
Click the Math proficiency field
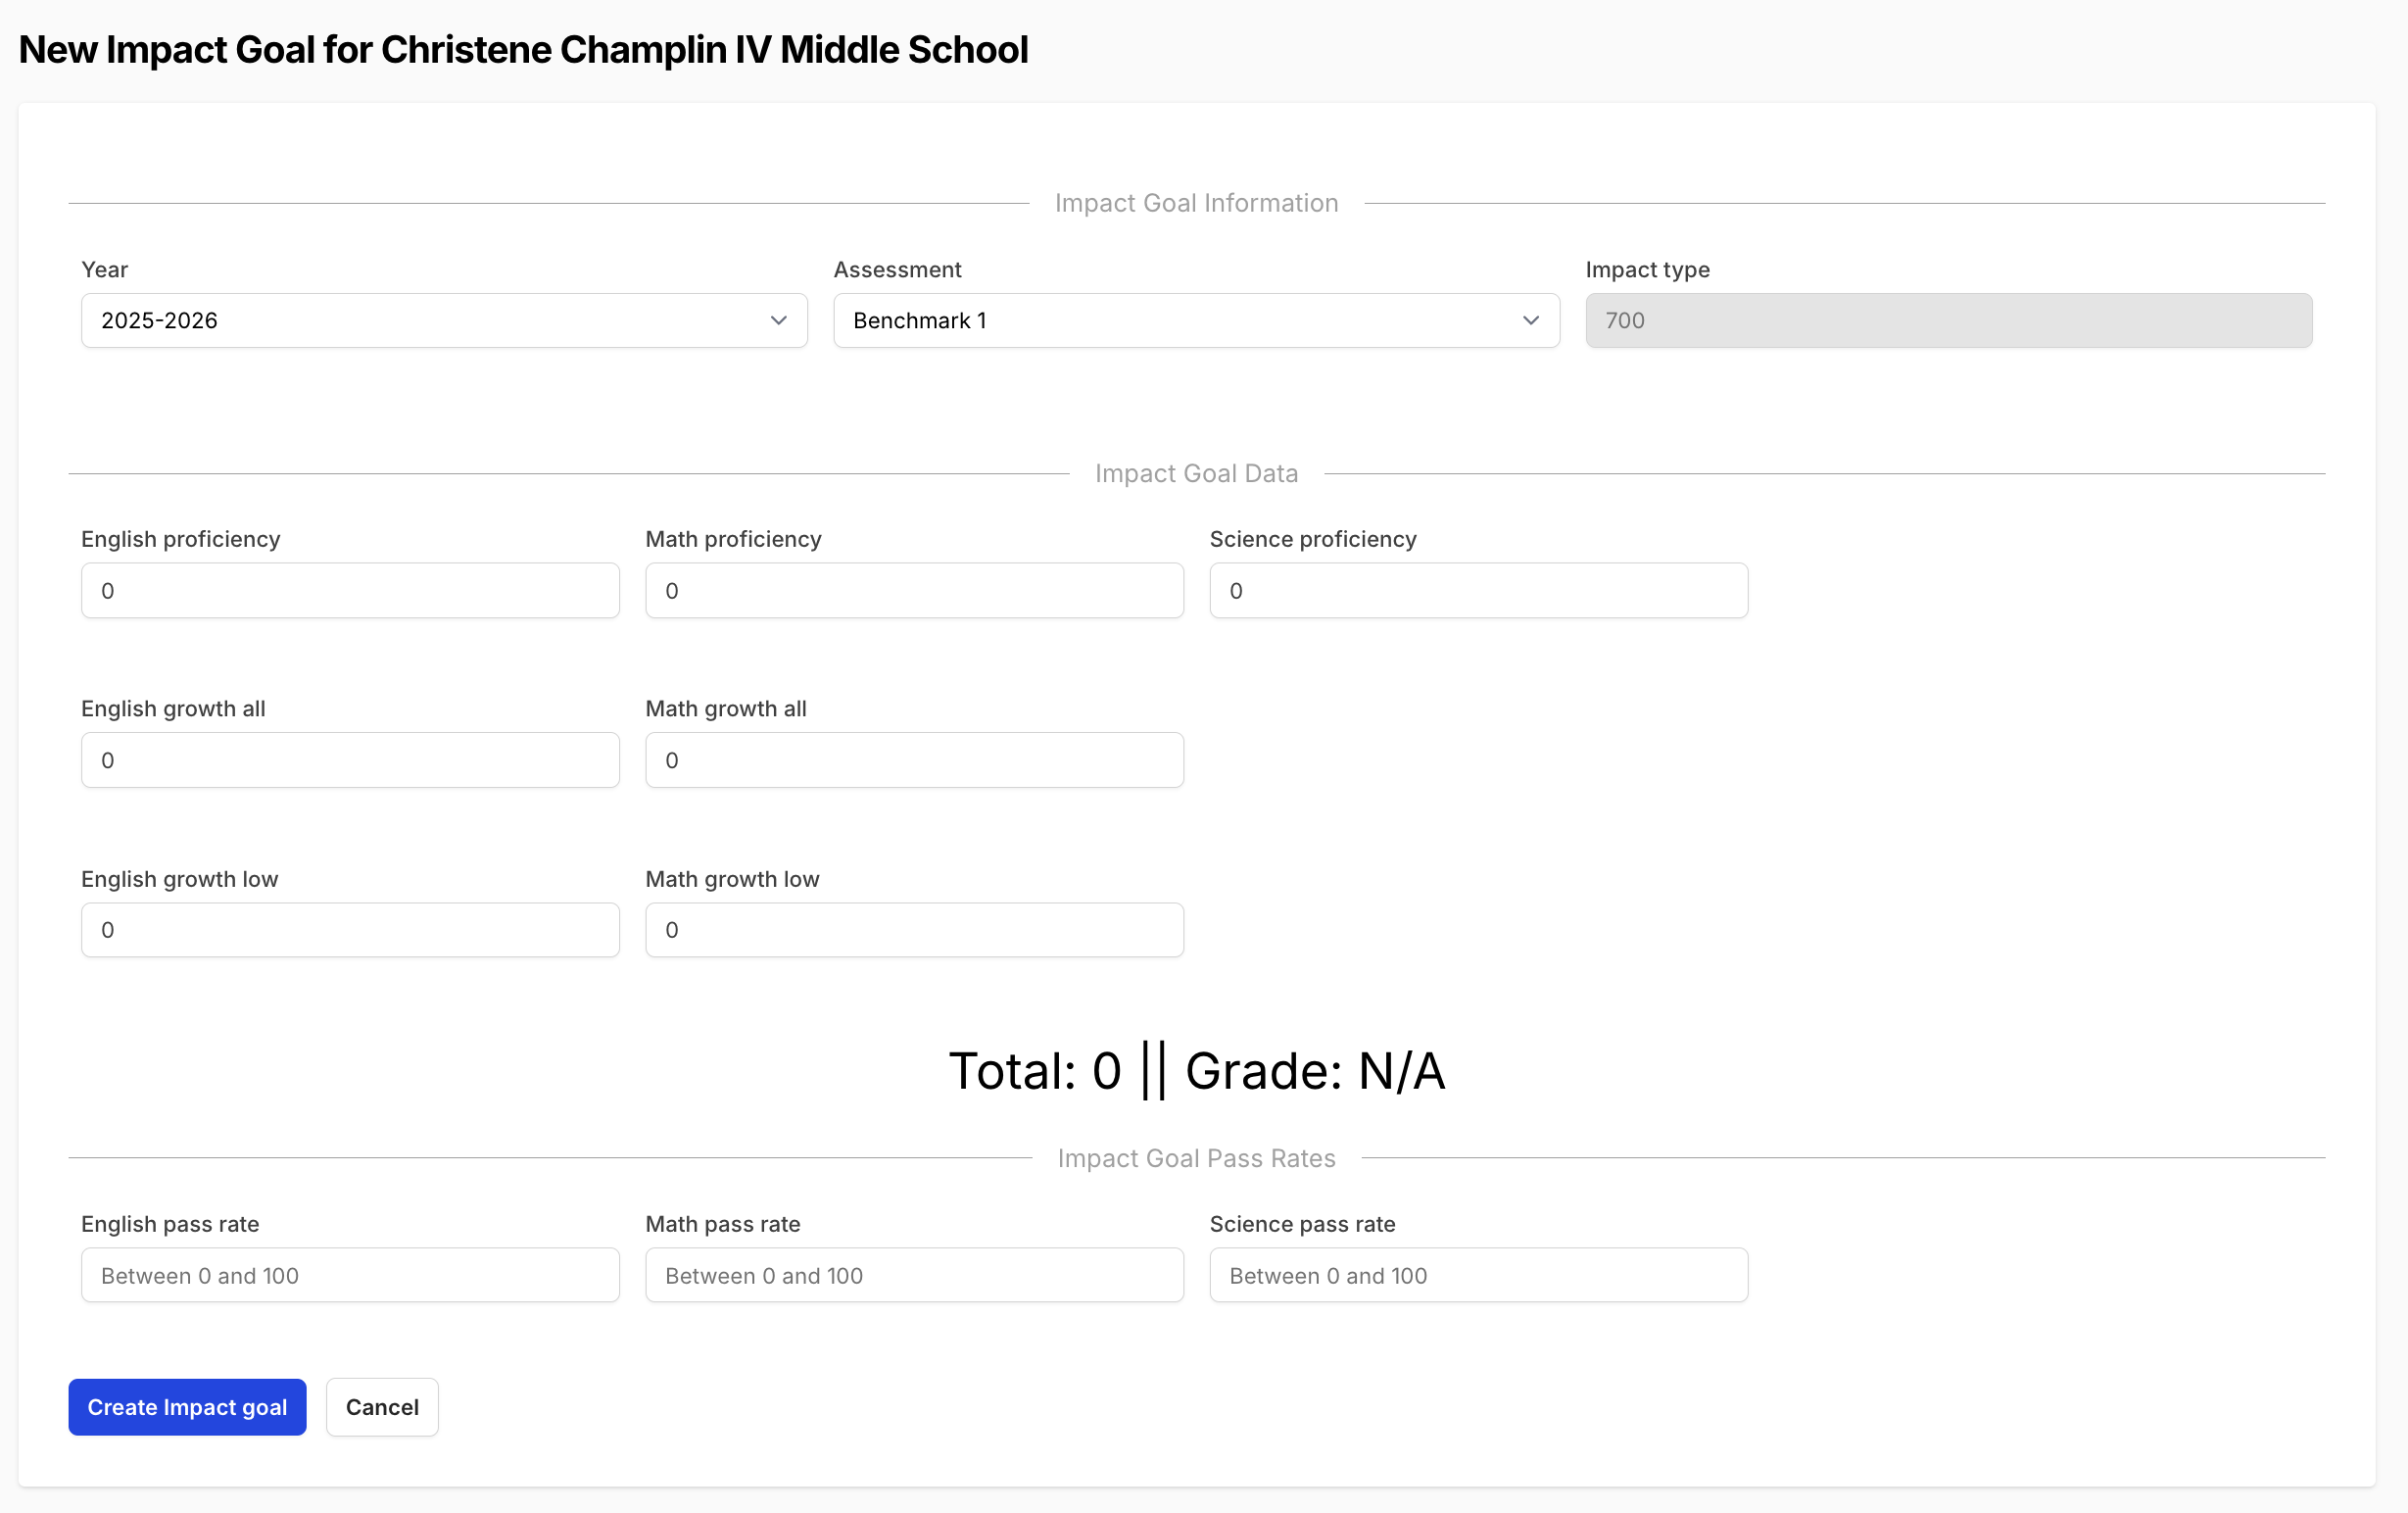[914, 590]
